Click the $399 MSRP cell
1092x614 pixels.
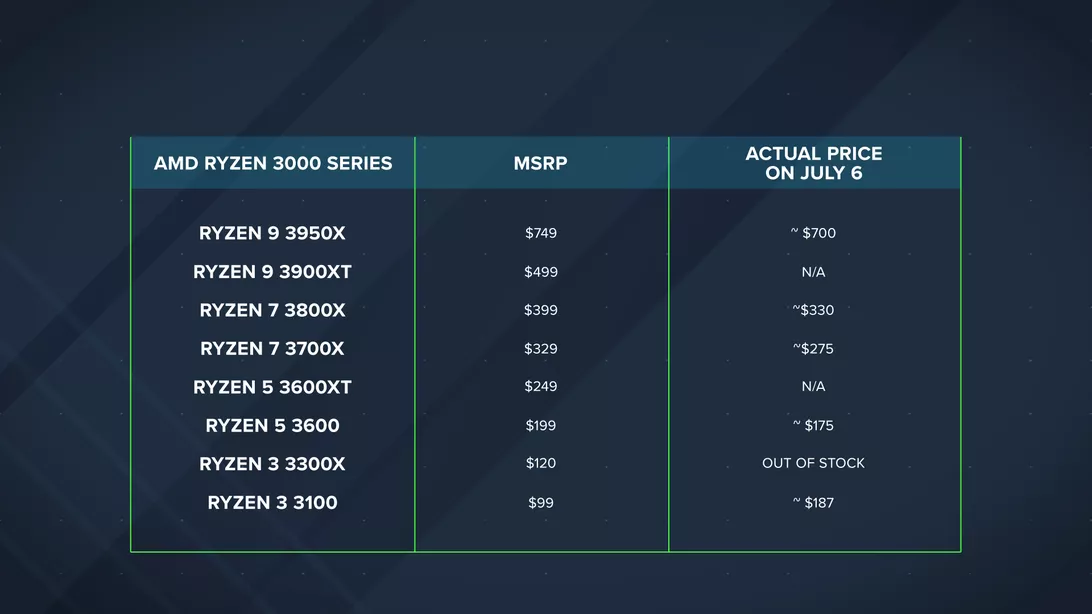(541, 310)
